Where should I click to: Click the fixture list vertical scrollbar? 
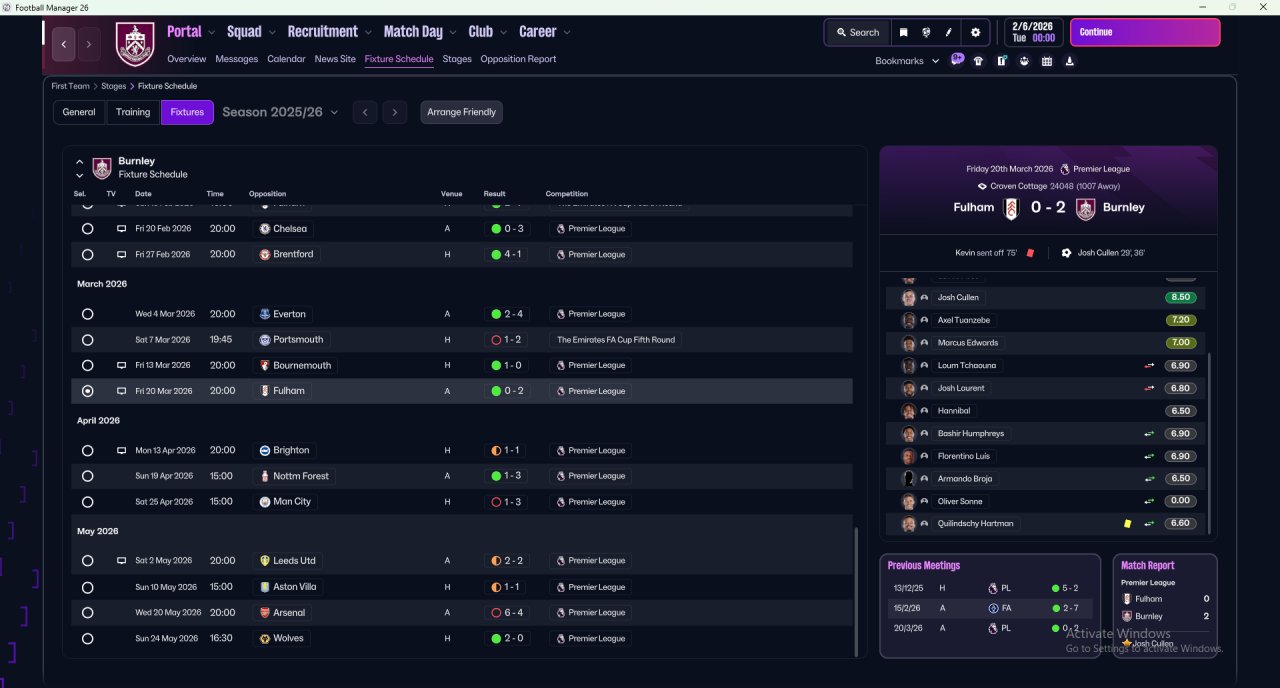click(x=857, y=590)
